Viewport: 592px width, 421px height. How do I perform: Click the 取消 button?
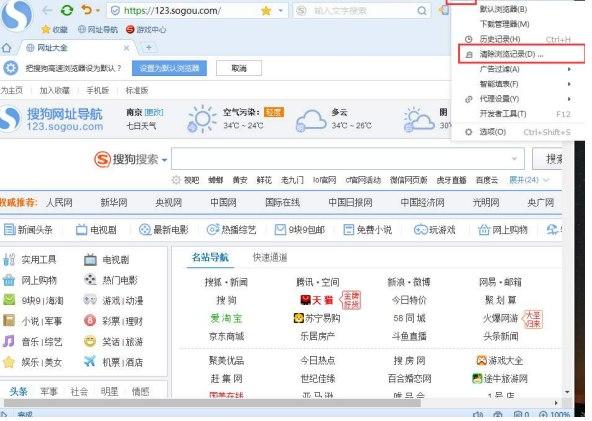239,68
